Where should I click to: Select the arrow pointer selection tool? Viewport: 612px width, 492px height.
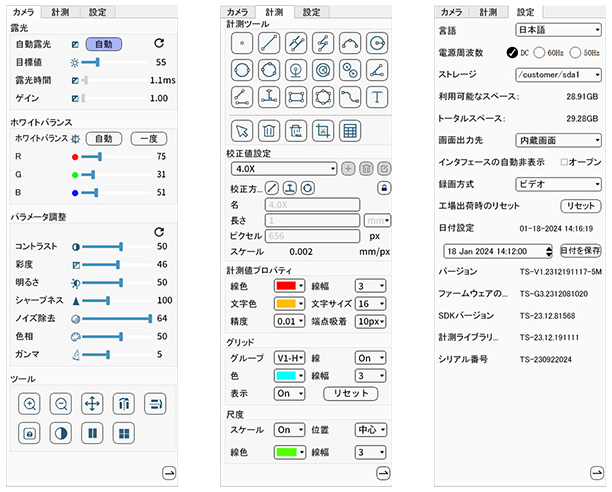click(241, 130)
